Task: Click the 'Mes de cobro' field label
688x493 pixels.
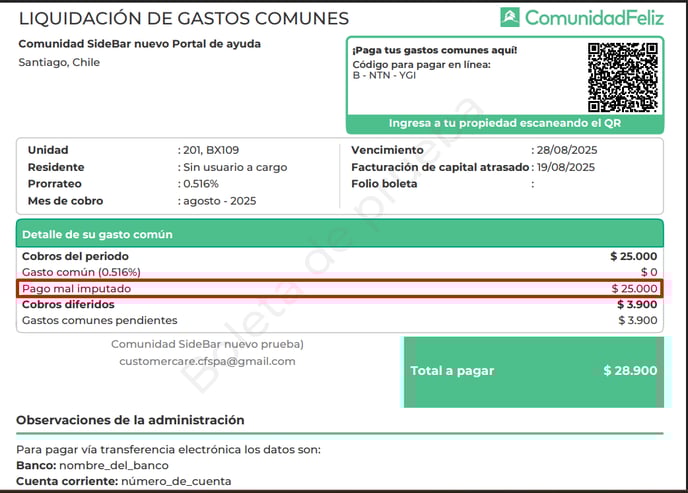Action: [65, 201]
